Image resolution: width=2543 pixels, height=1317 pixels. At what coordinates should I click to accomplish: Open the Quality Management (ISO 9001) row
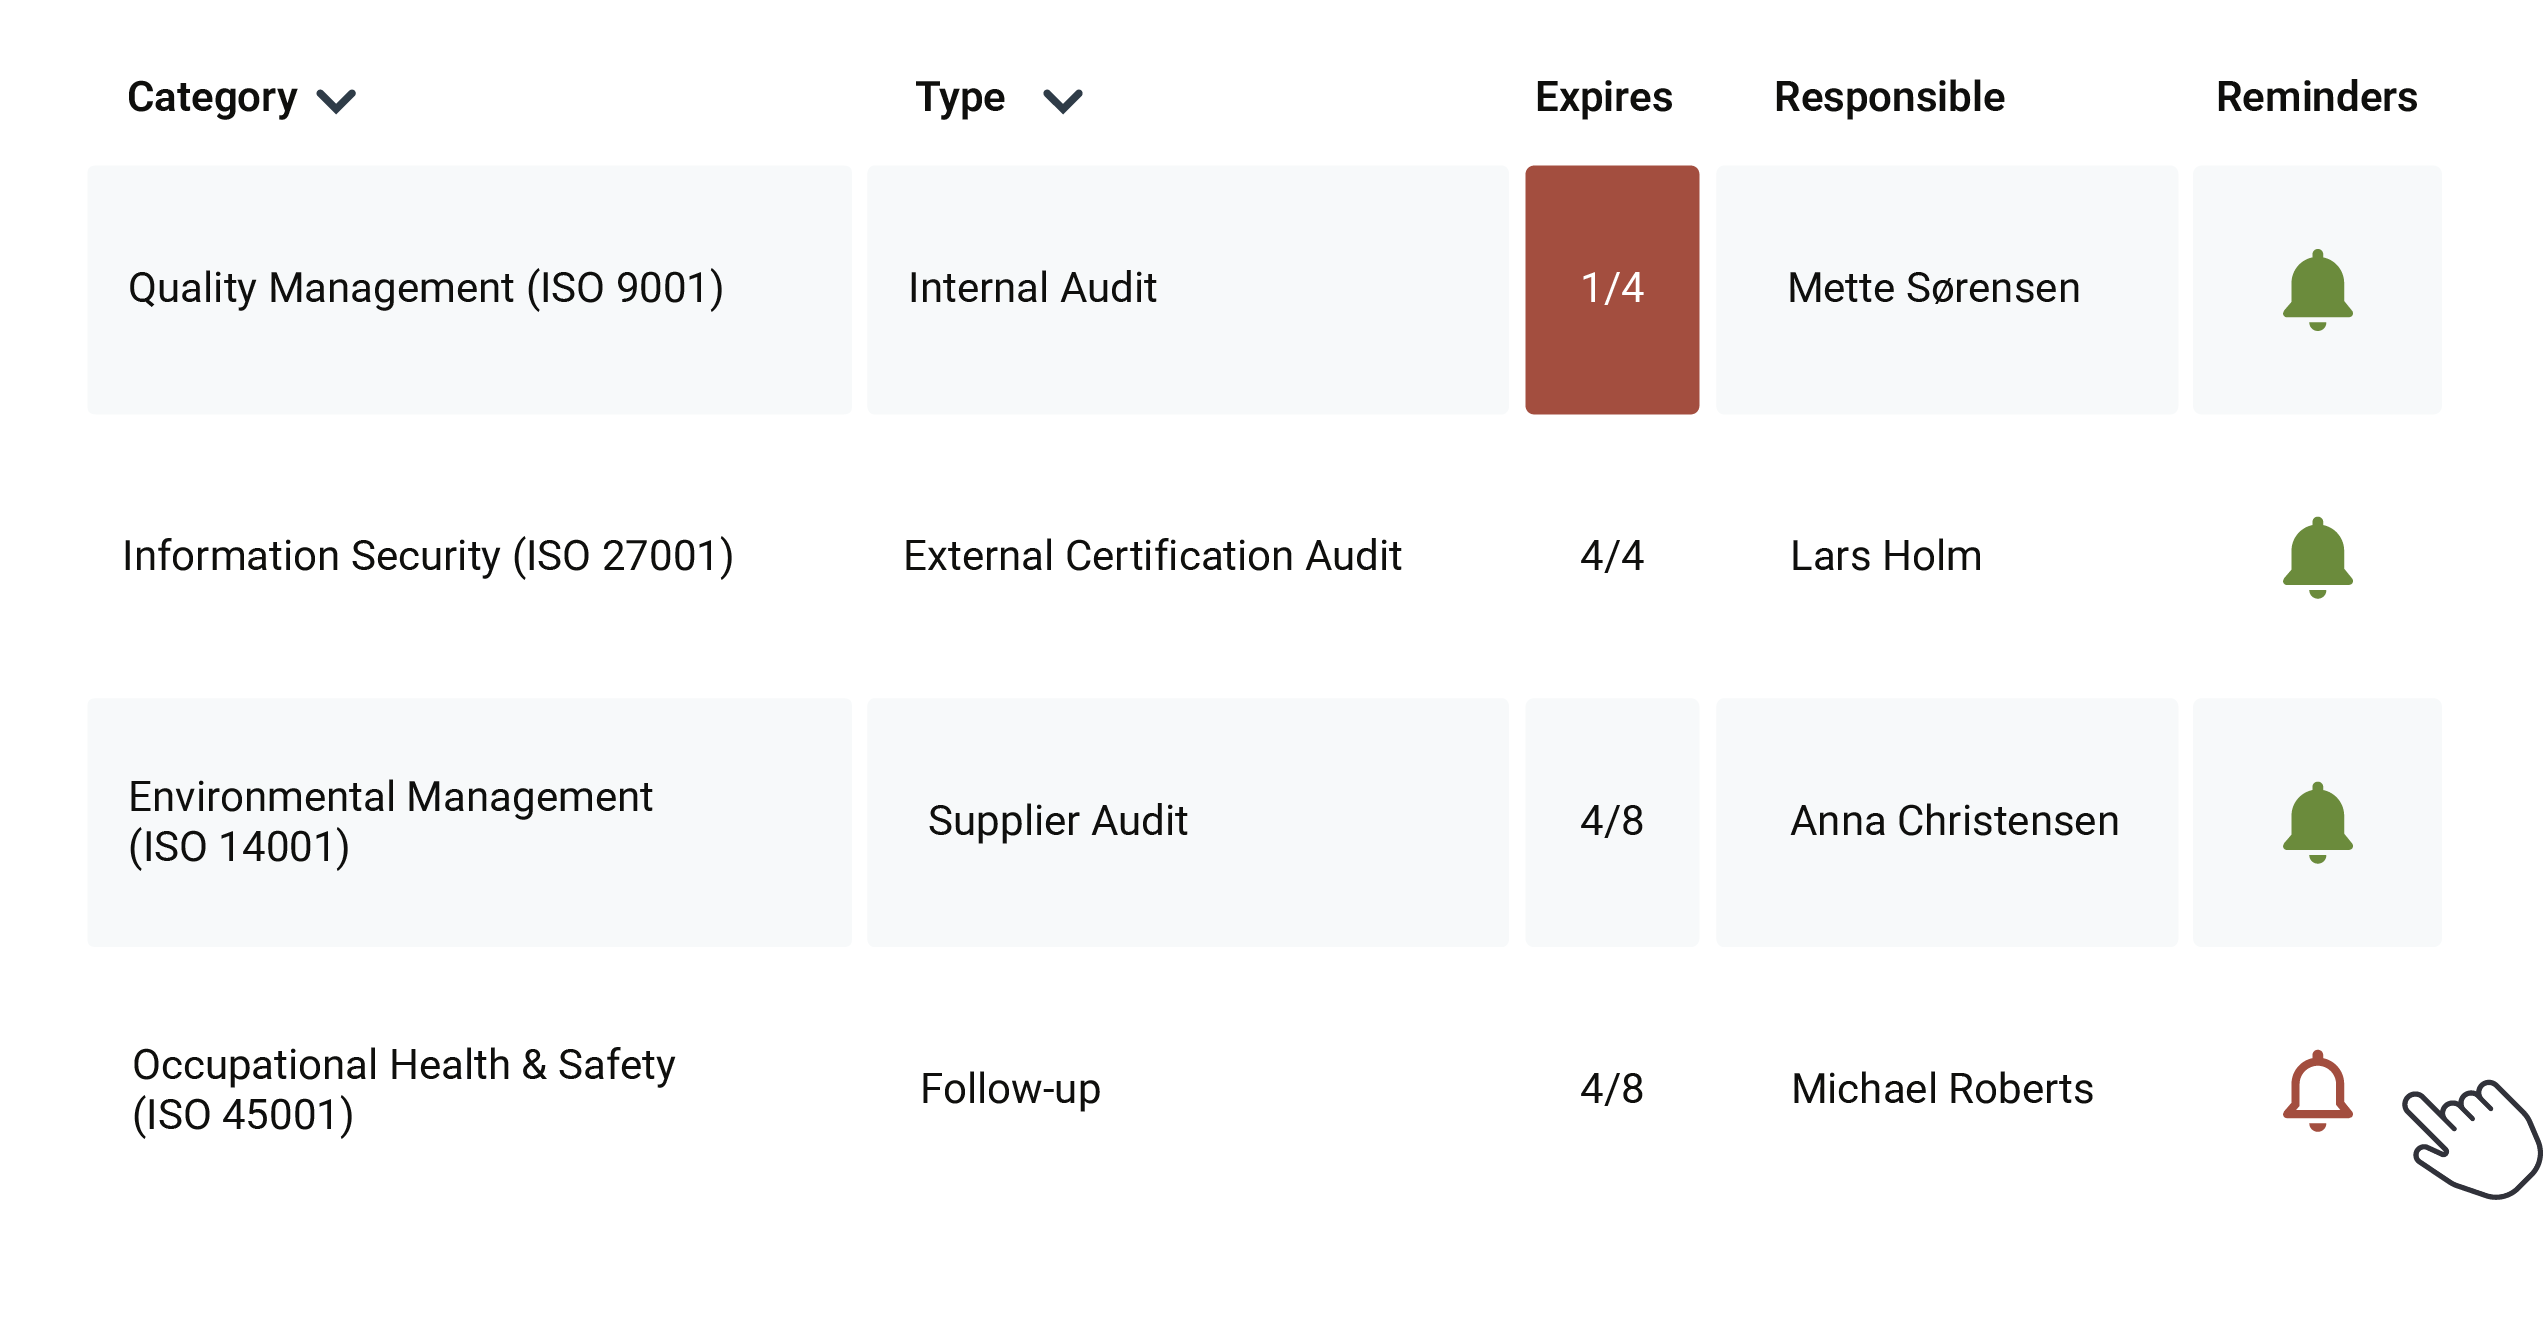426,289
